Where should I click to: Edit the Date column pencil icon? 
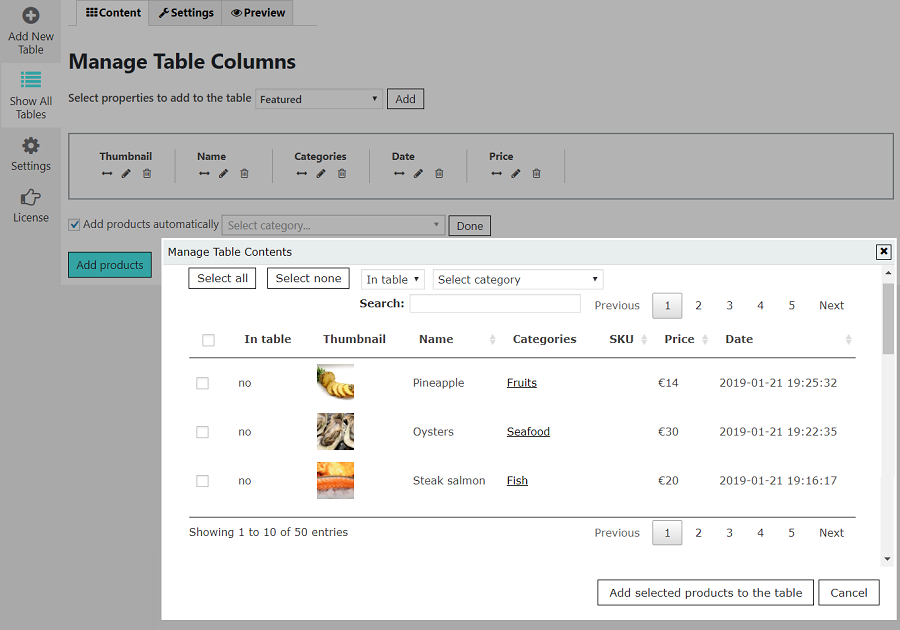pos(418,174)
